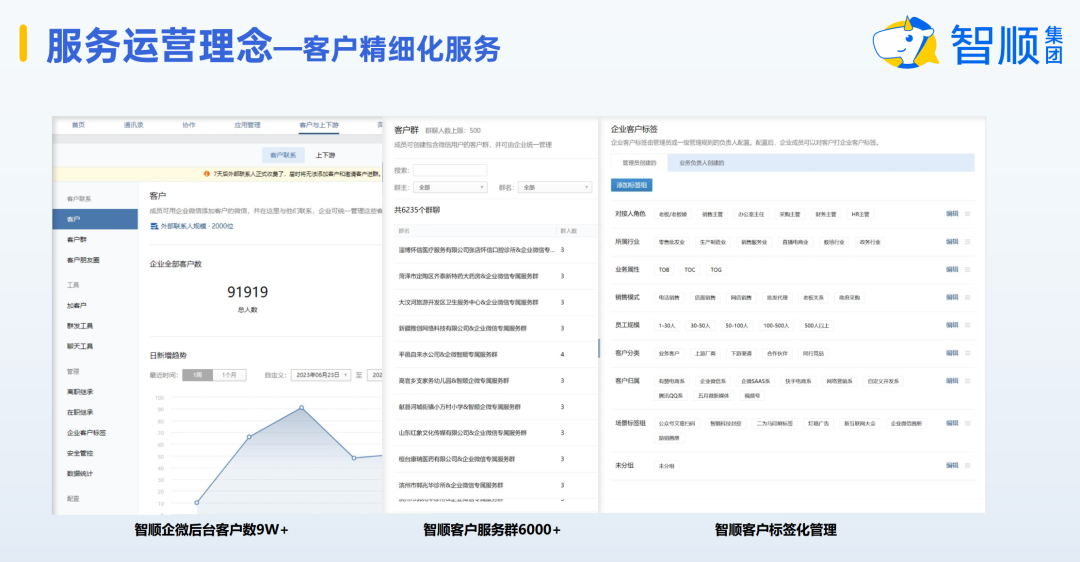Open 在职继承 in the sidebar
Viewport: 1080px width, 562px height.
(80, 413)
